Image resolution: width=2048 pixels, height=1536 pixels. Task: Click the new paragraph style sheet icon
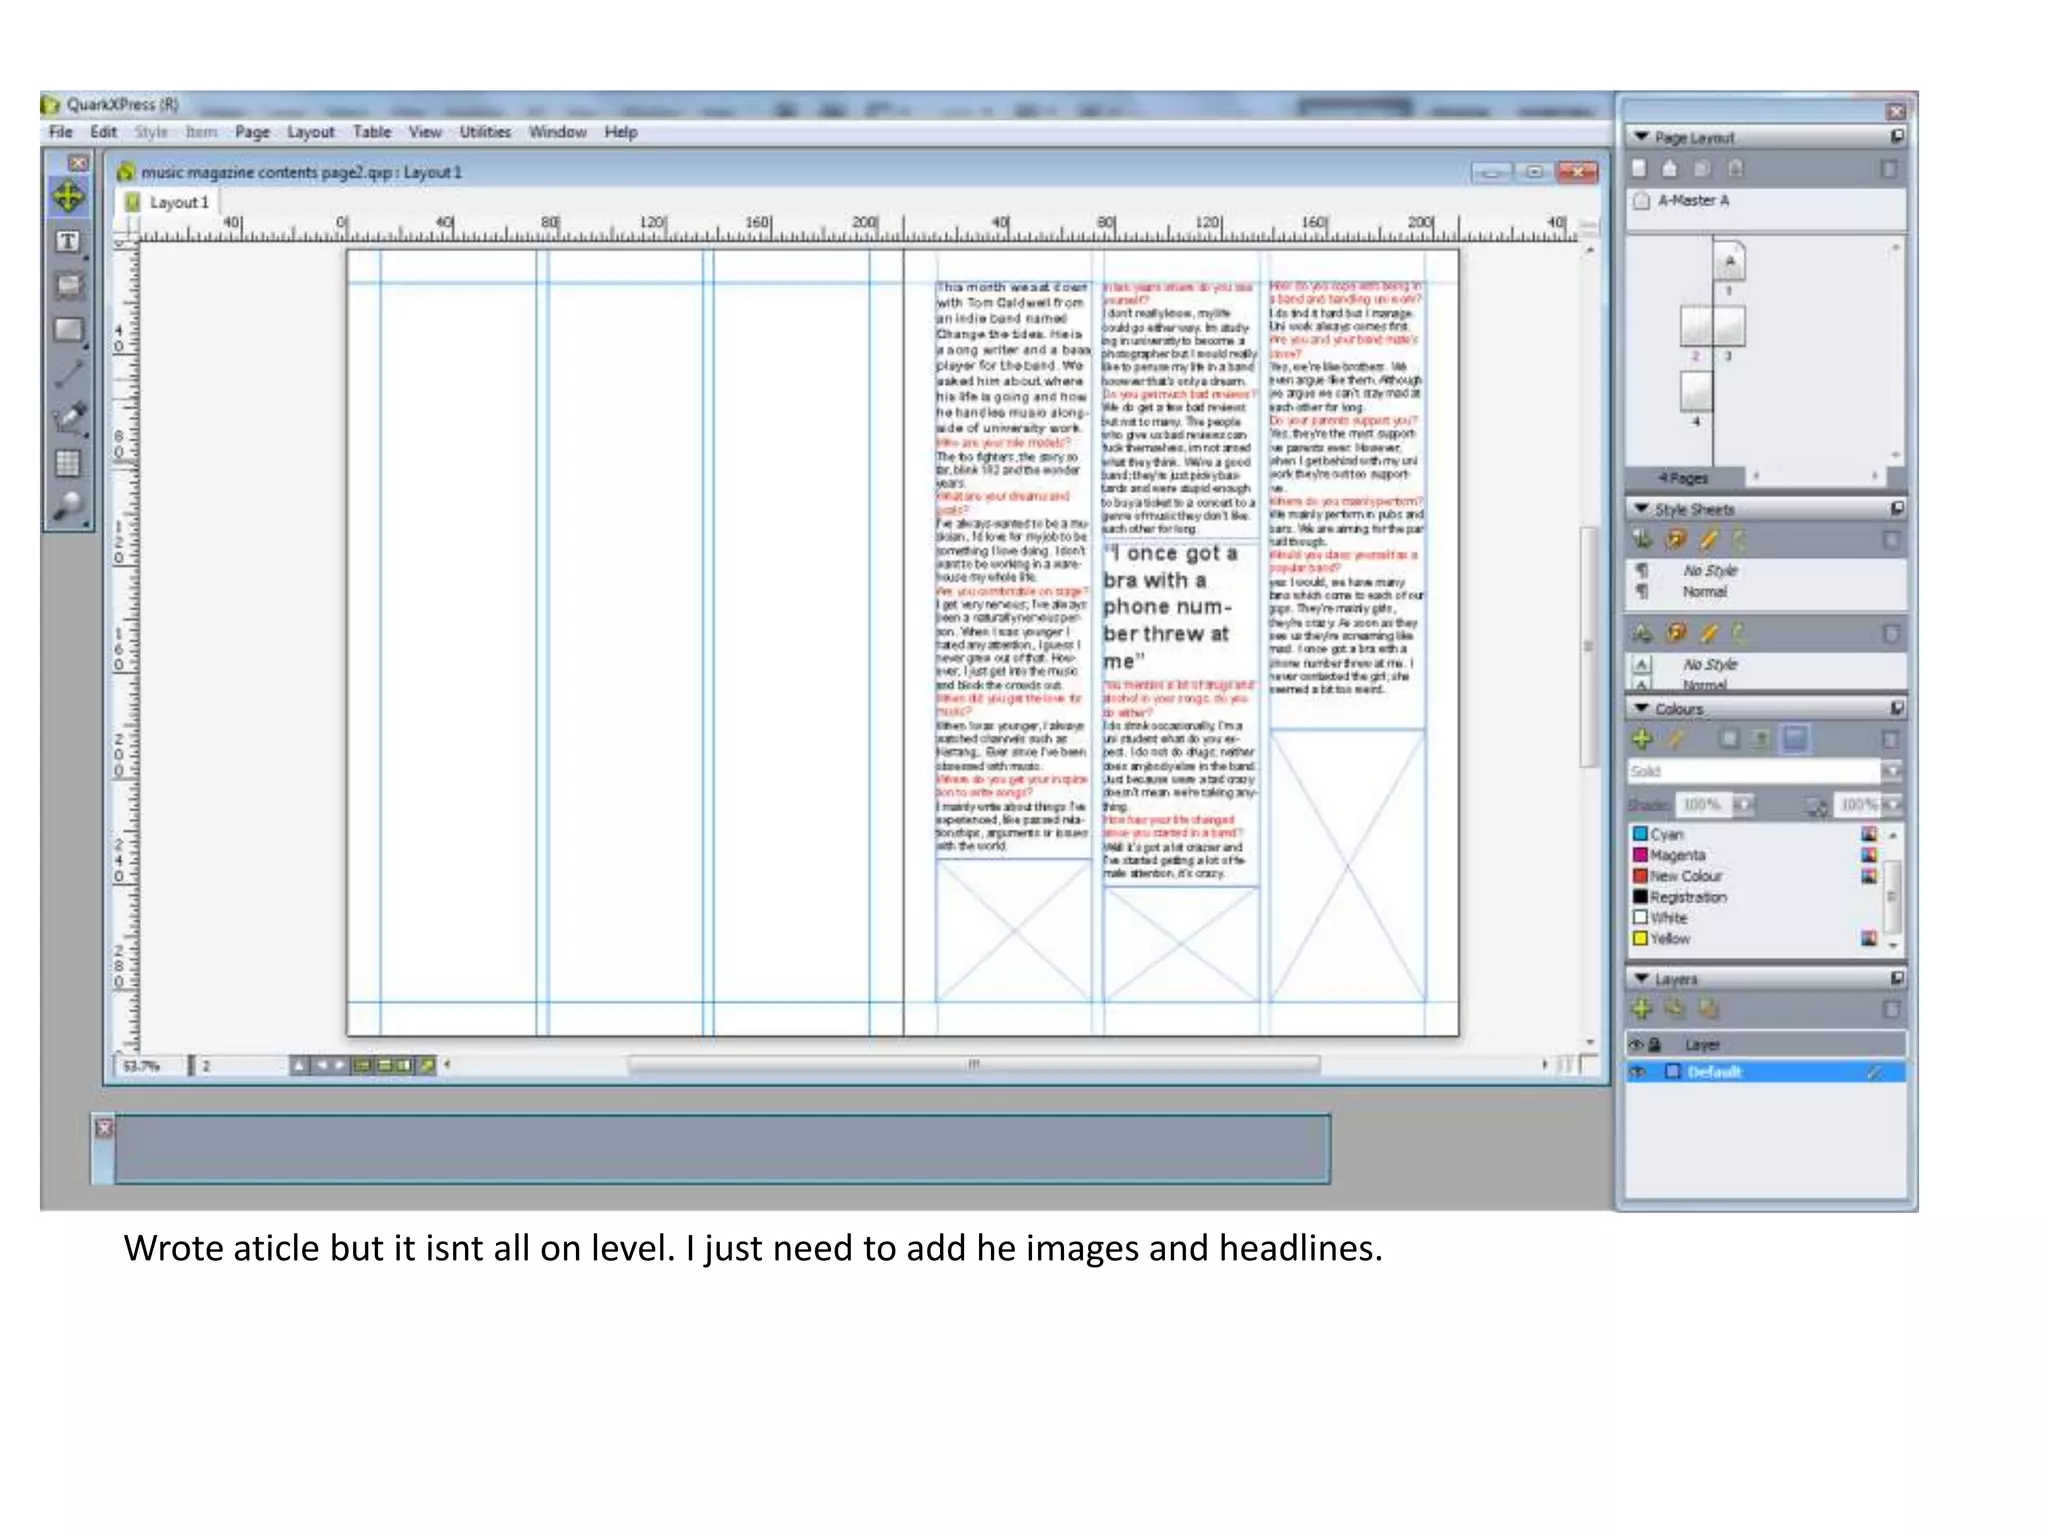coord(1642,540)
